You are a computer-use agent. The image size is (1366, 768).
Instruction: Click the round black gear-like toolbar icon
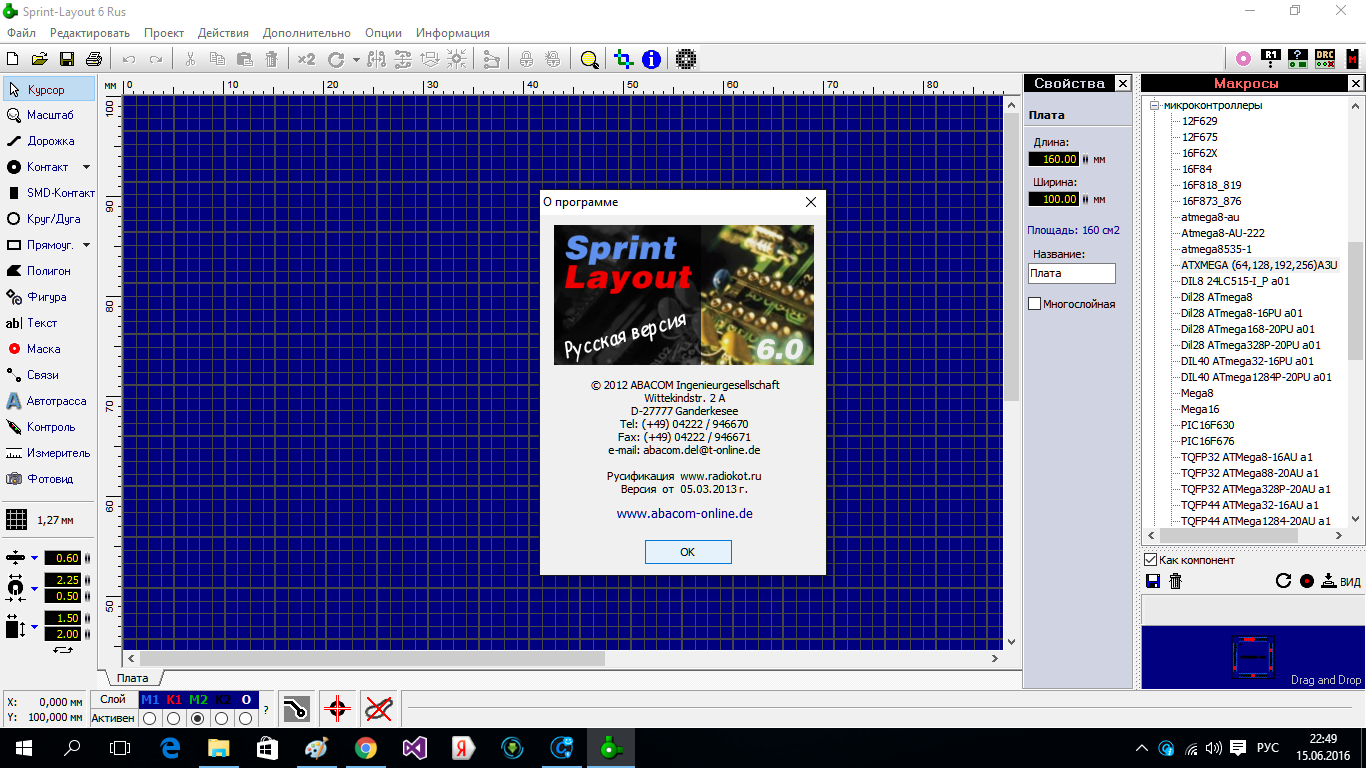coord(686,59)
